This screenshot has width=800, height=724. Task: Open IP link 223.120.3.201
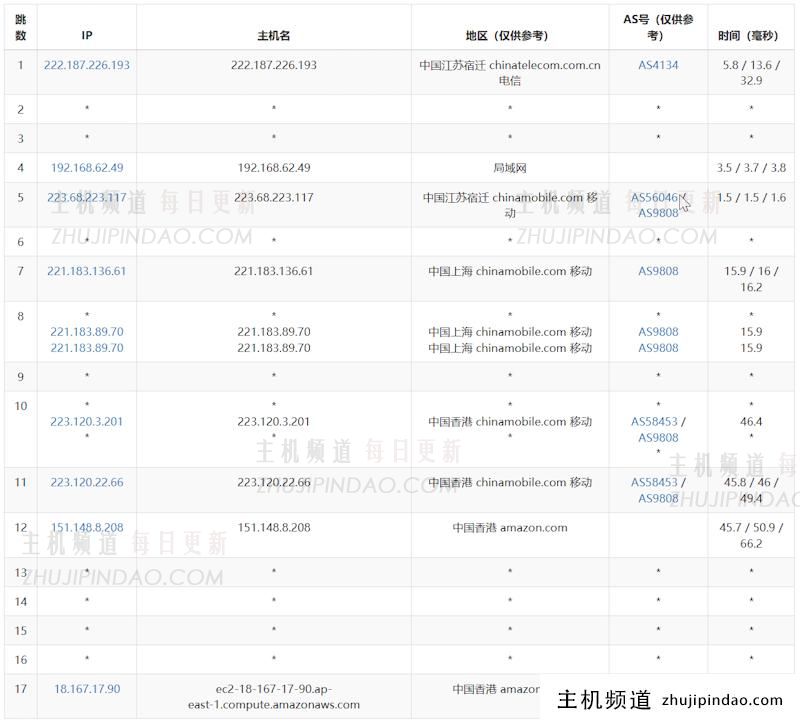click(87, 421)
